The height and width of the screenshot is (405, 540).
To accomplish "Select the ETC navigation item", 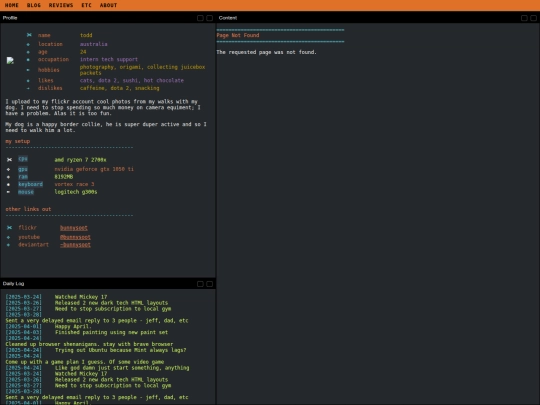I will [86, 5].
